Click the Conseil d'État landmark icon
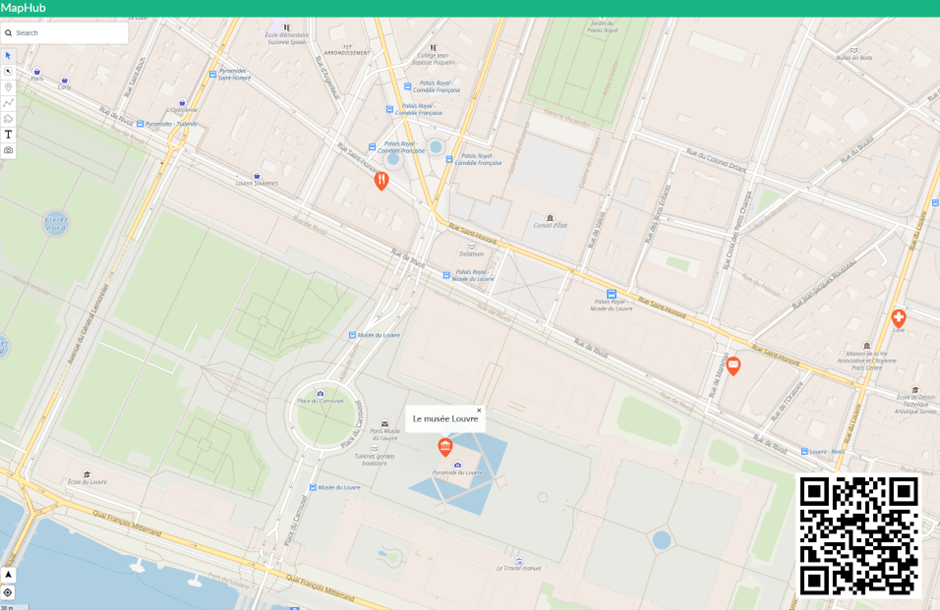 tap(549, 217)
